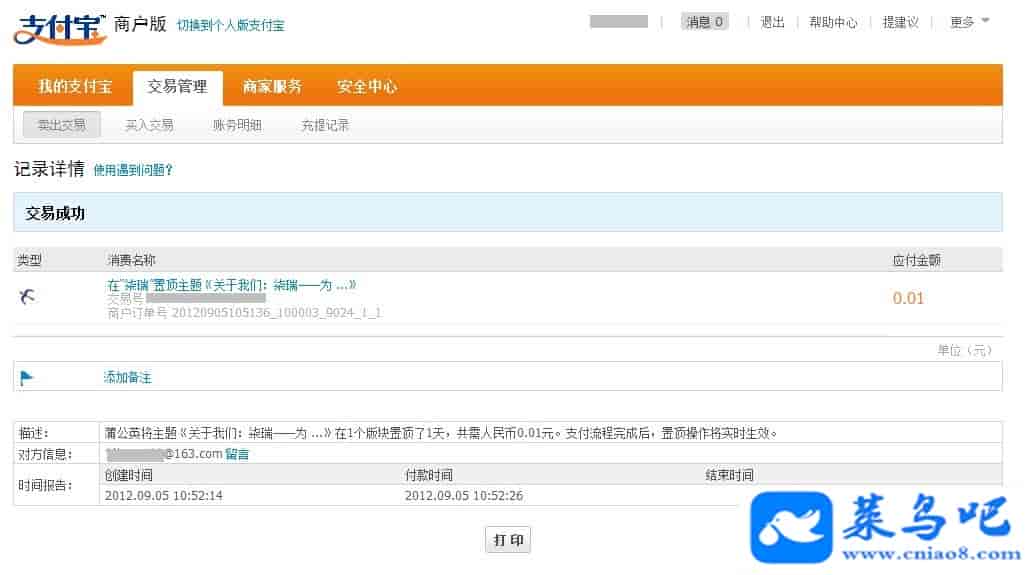Click the Alipay logo
Screen dimensions: 1034x575
60,25
